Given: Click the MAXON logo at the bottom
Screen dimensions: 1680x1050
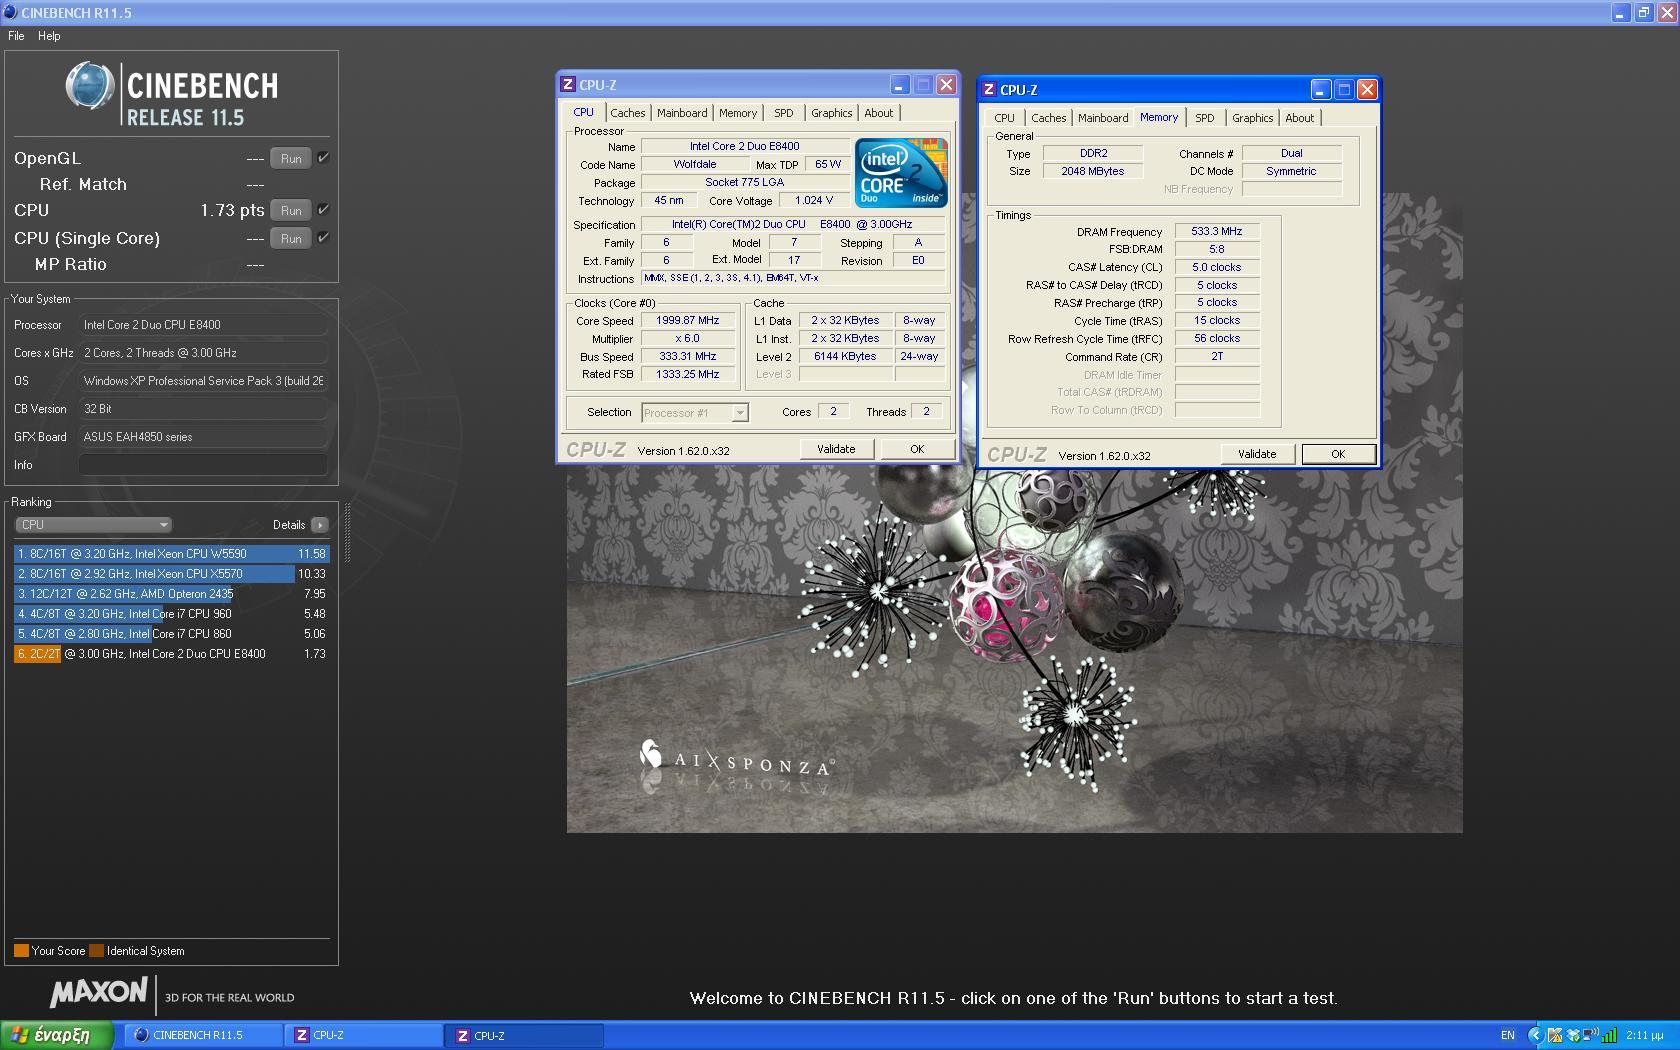Looking at the screenshot, I should click(99, 992).
